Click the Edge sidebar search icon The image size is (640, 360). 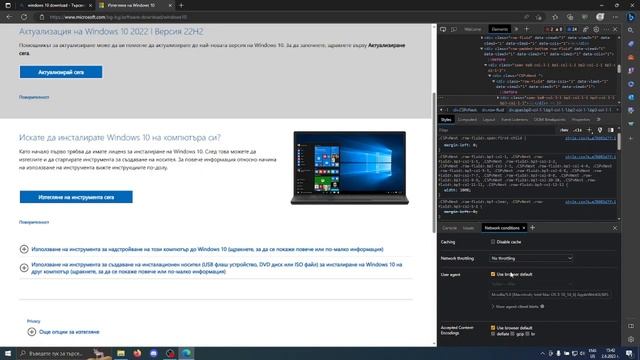click(x=631, y=31)
